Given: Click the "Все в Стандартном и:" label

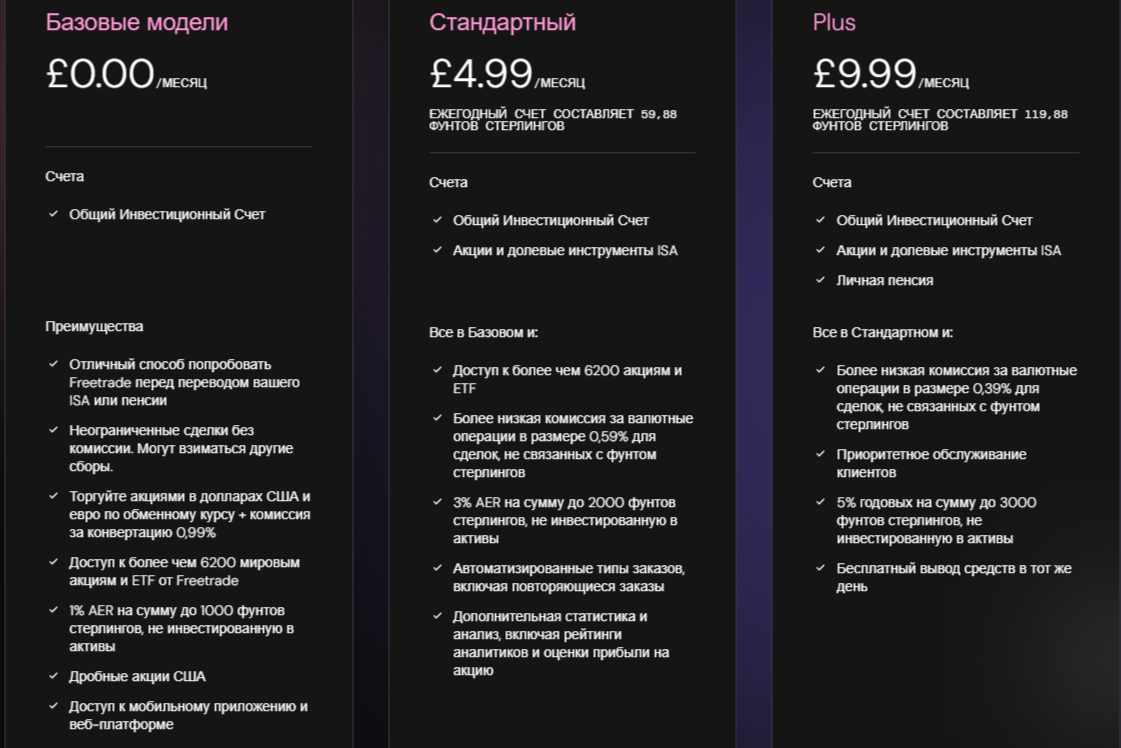Looking at the screenshot, I should coord(882,333).
